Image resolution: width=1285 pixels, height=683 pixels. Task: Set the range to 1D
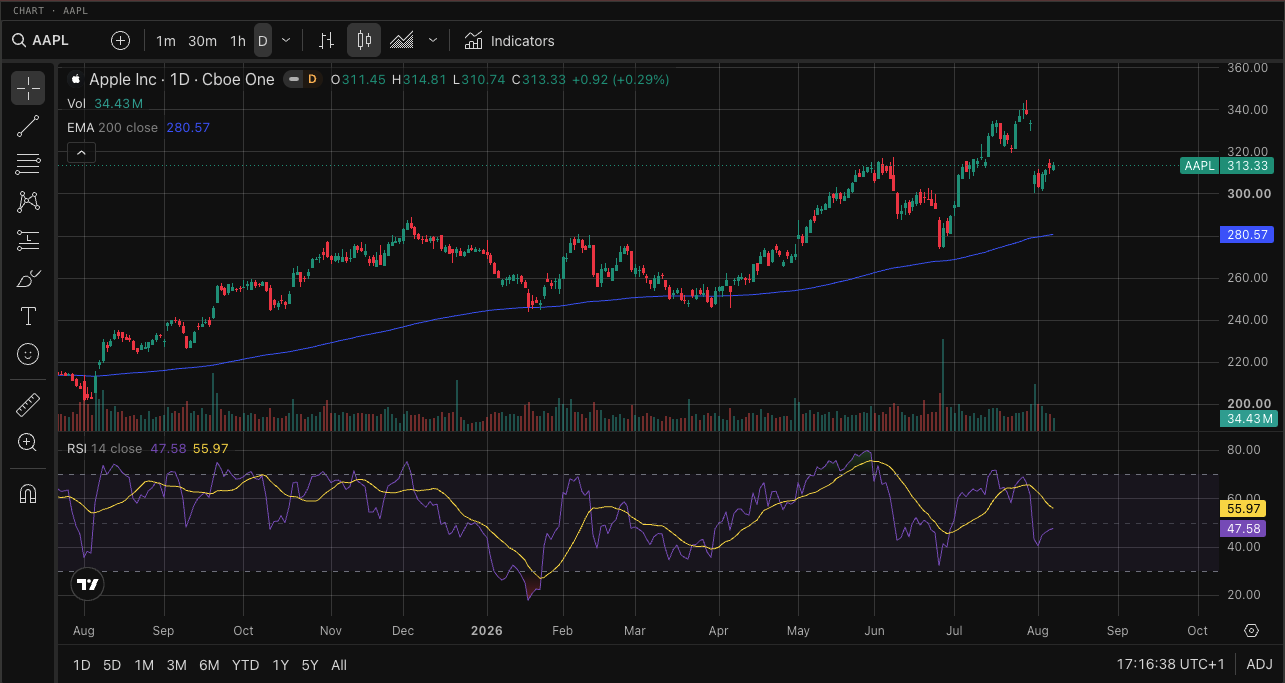coord(82,665)
